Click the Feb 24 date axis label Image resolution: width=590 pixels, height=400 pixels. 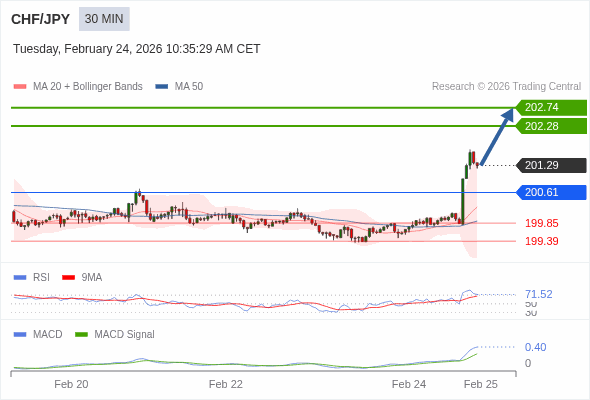click(409, 384)
